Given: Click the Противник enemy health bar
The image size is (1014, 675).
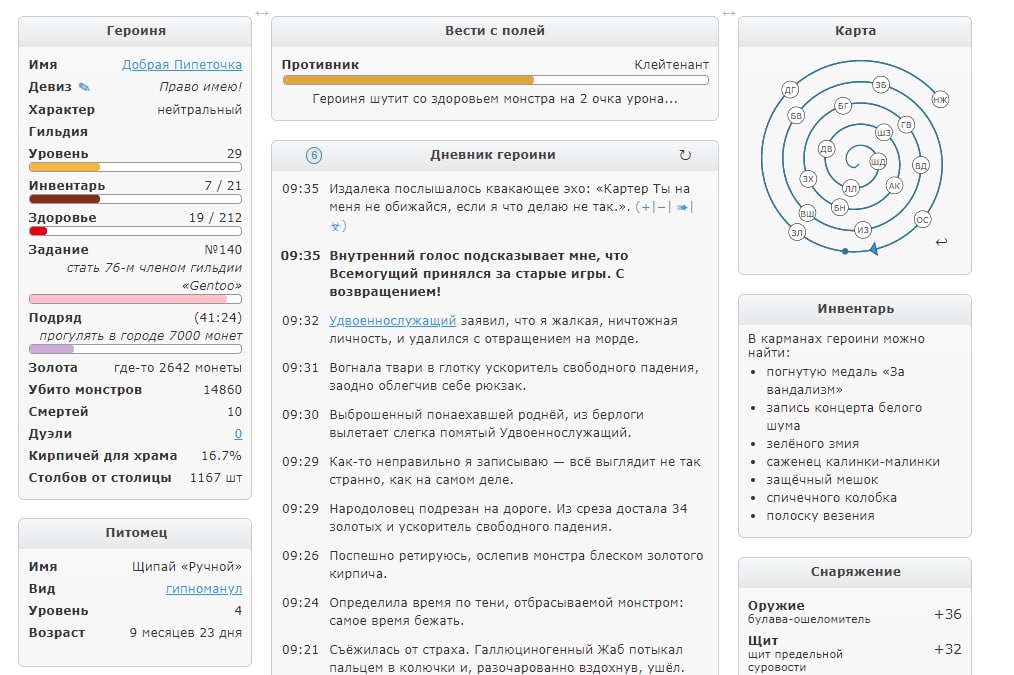Looking at the screenshot, I should click(495, 80).
